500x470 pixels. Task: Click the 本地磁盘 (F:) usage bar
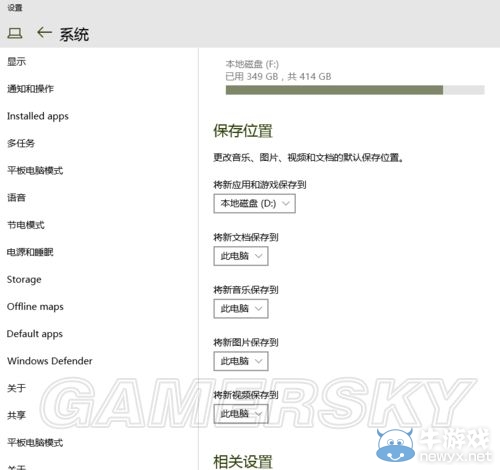(x=355, y=90)
